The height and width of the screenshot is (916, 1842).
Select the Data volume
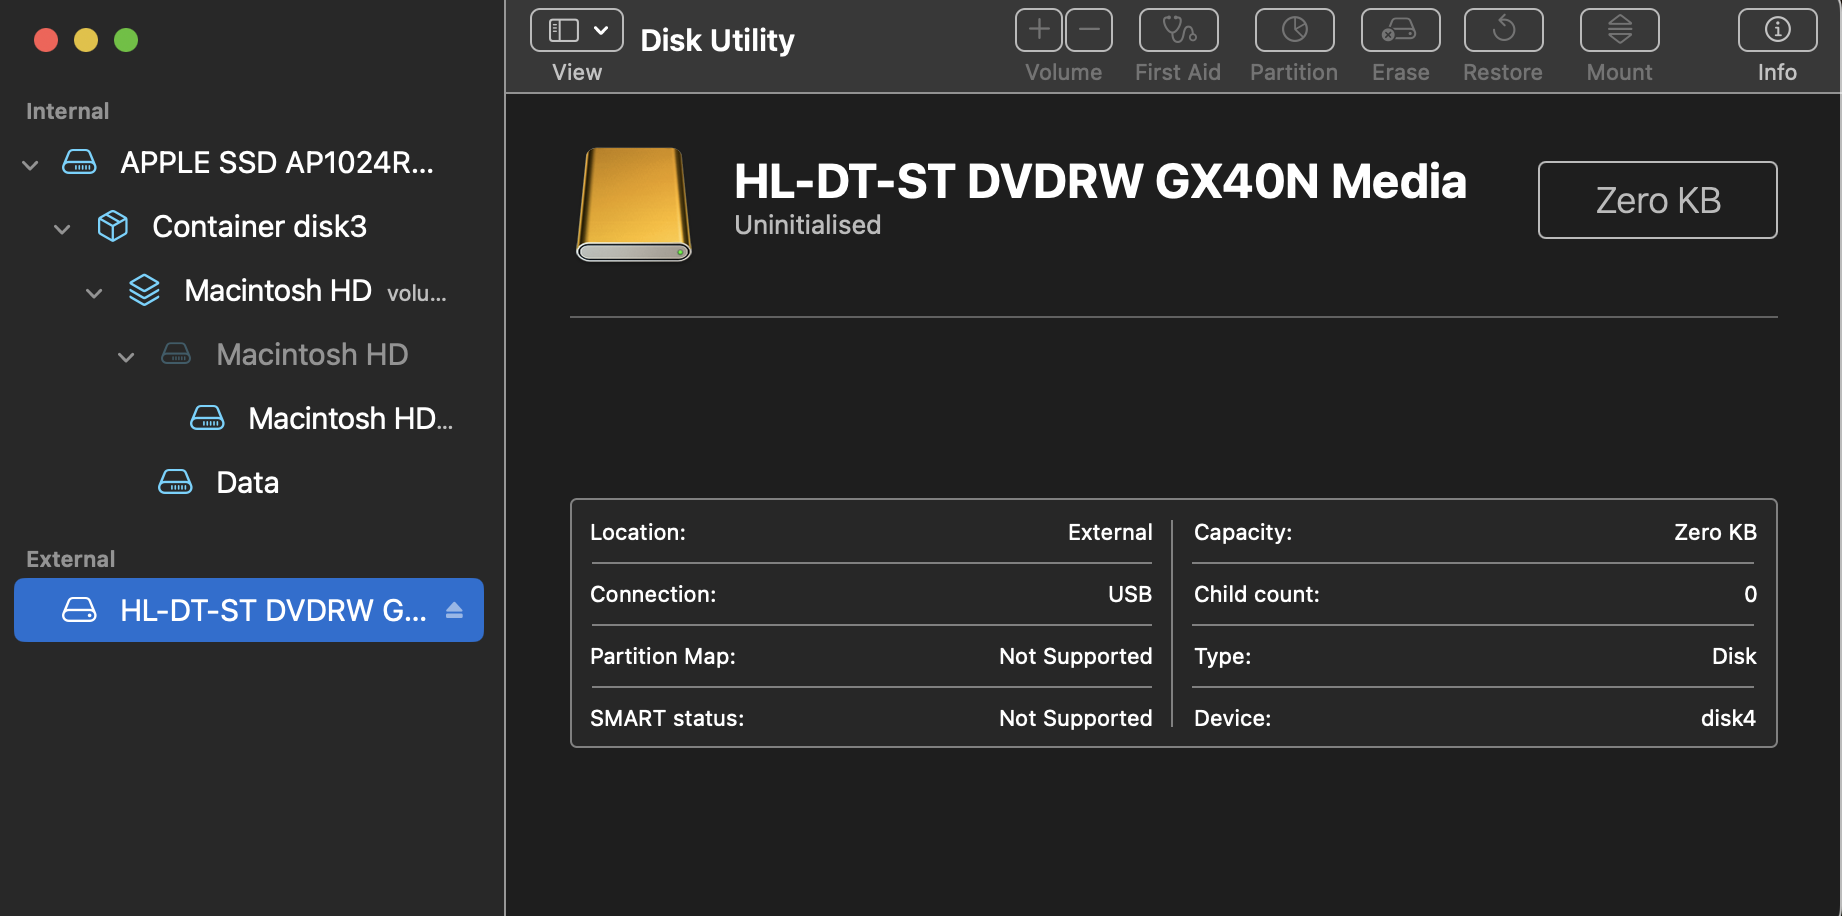(x=249, y=482)
